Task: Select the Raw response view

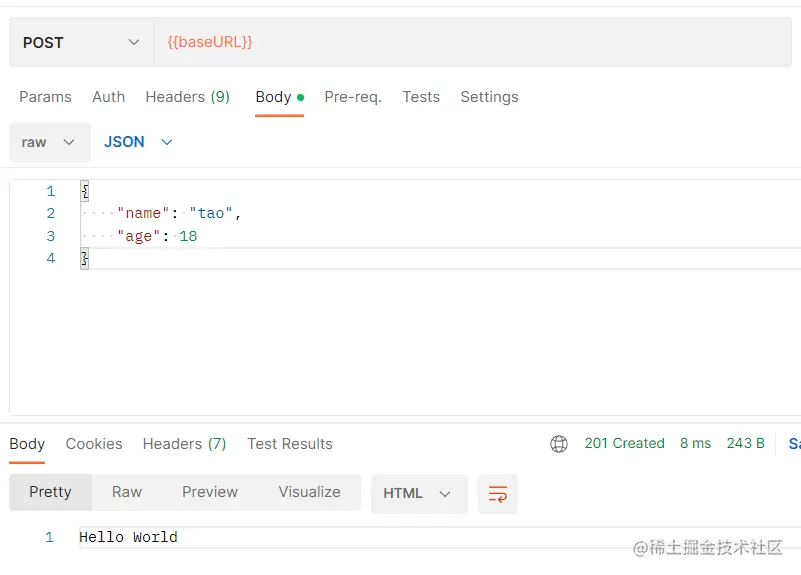Action: click(127, 492)
